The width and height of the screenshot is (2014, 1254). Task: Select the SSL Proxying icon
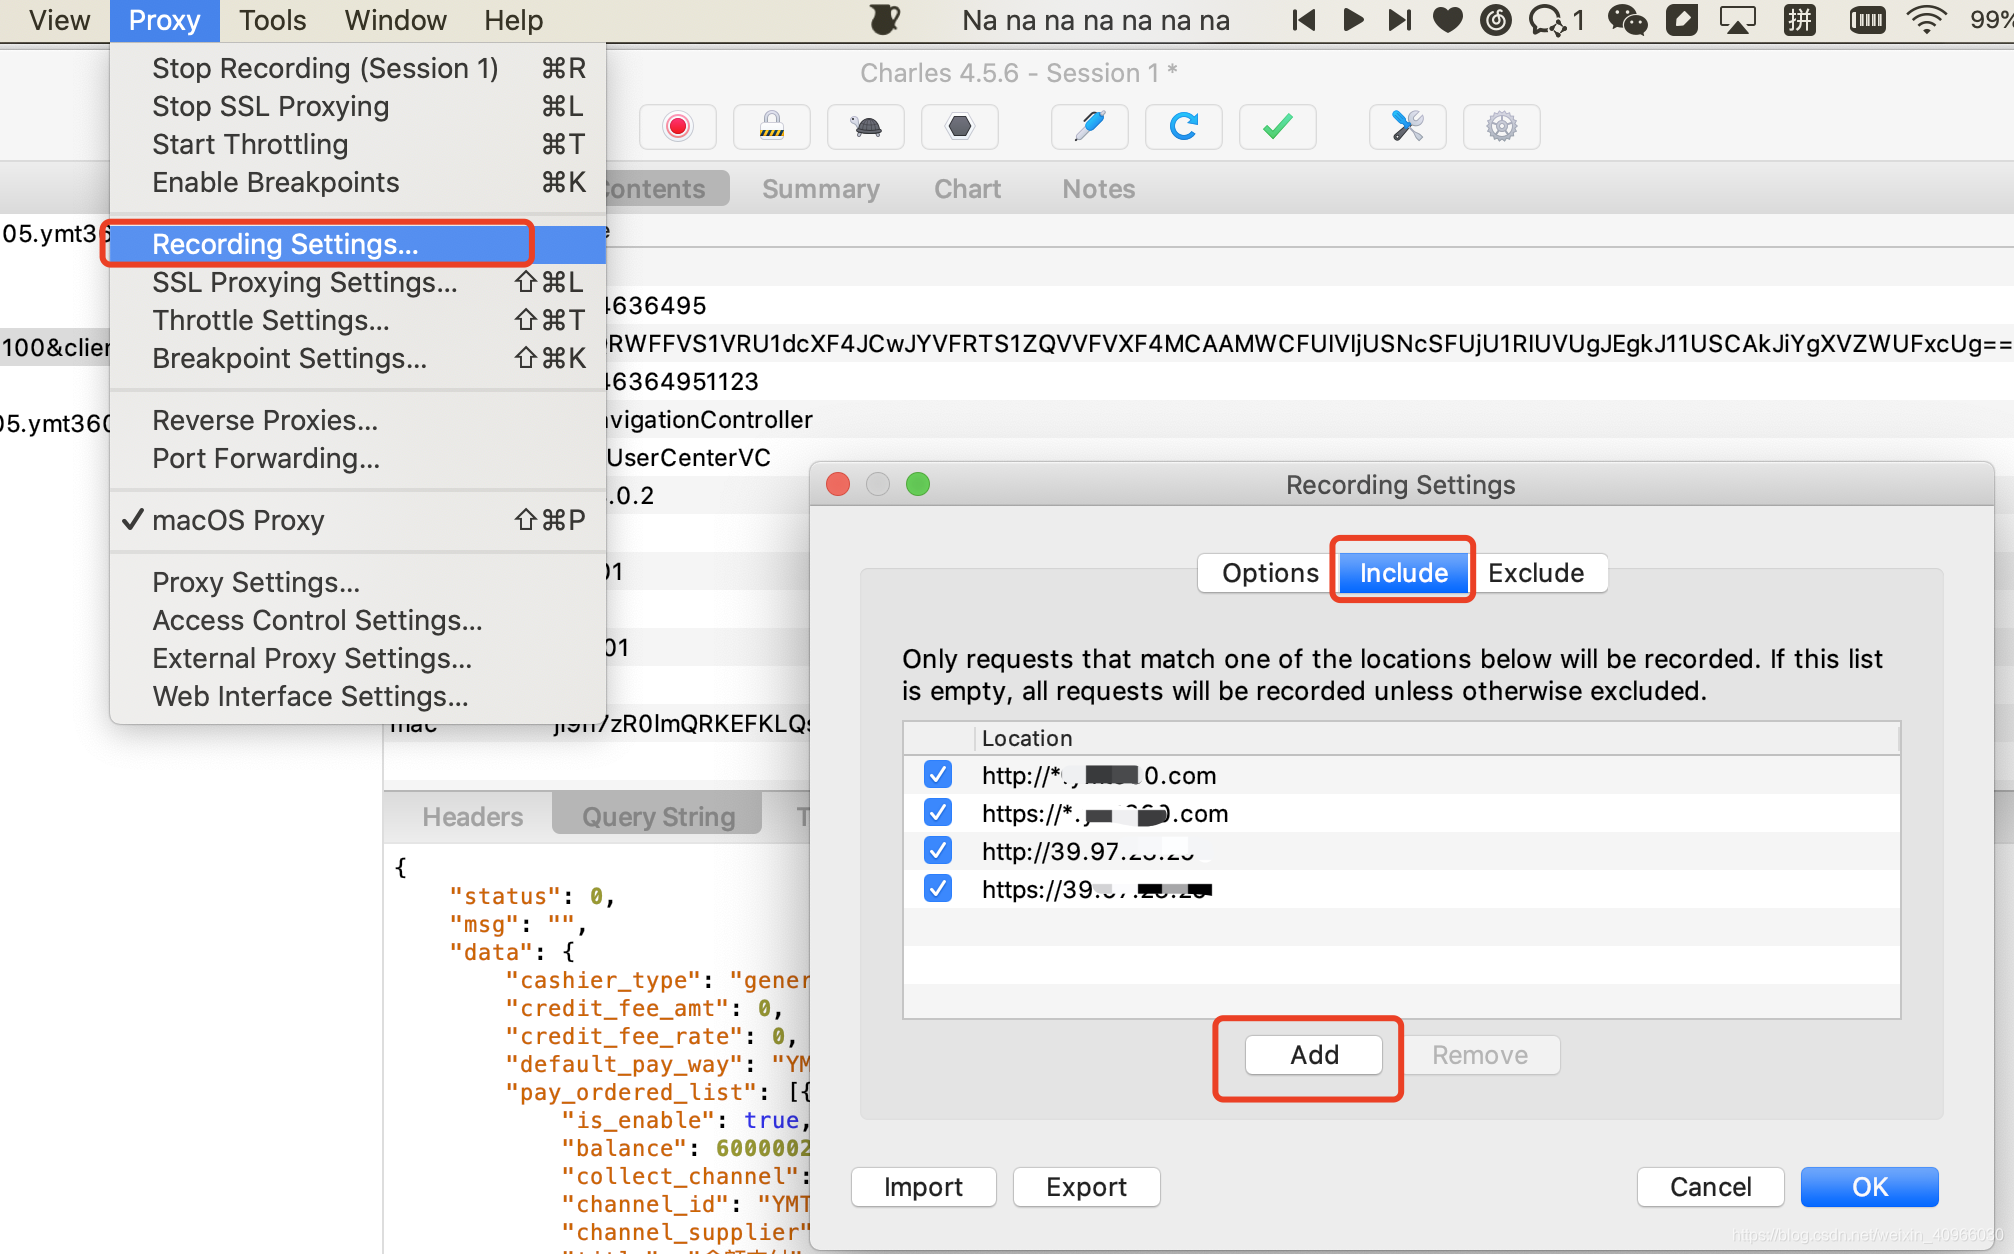770,126
